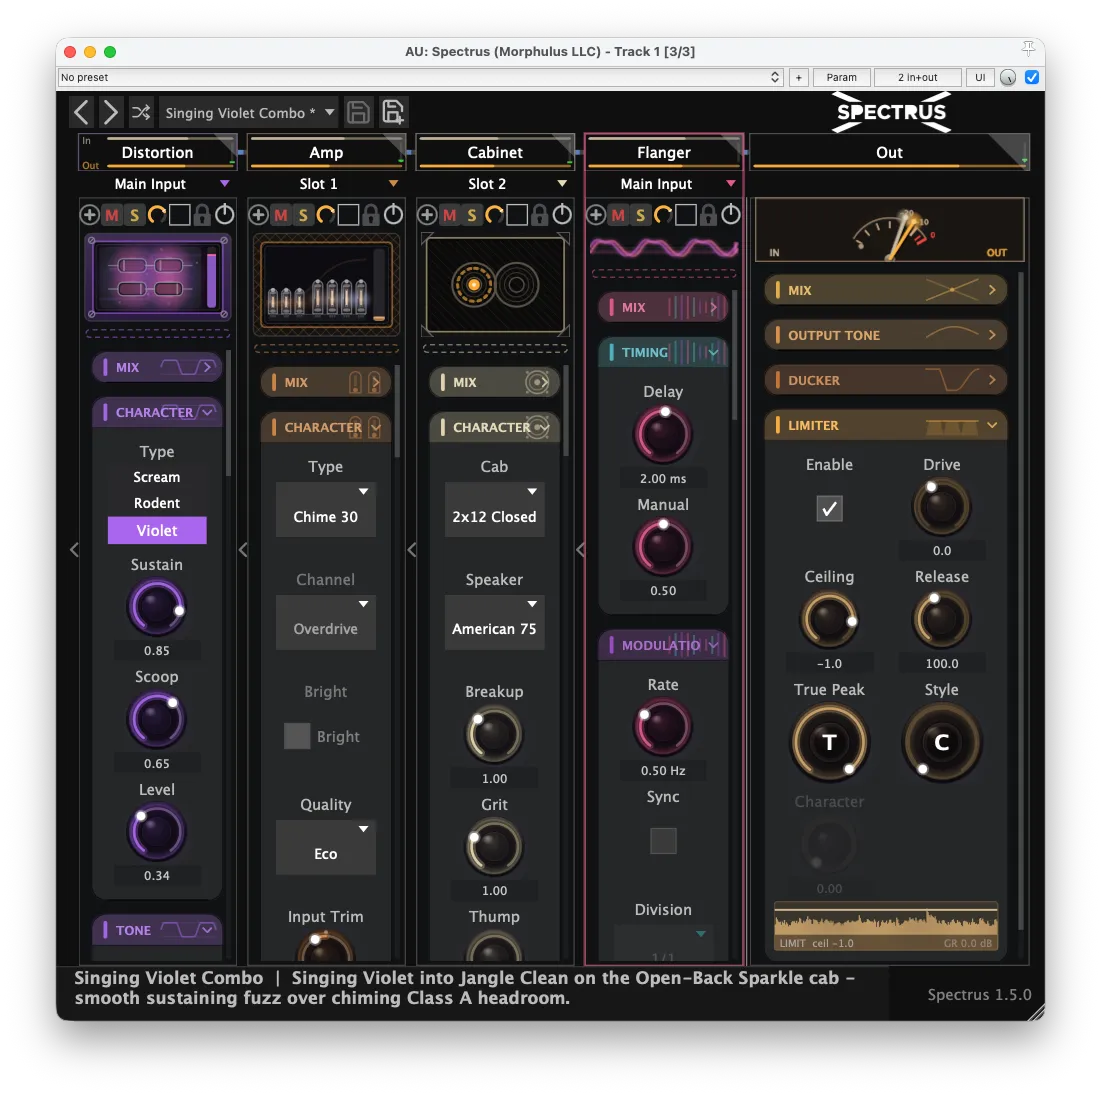Image resolution: width=1101 pixels, height=1095 pixels.
Task: Reset the Amp module
Action: pos(326,215)
